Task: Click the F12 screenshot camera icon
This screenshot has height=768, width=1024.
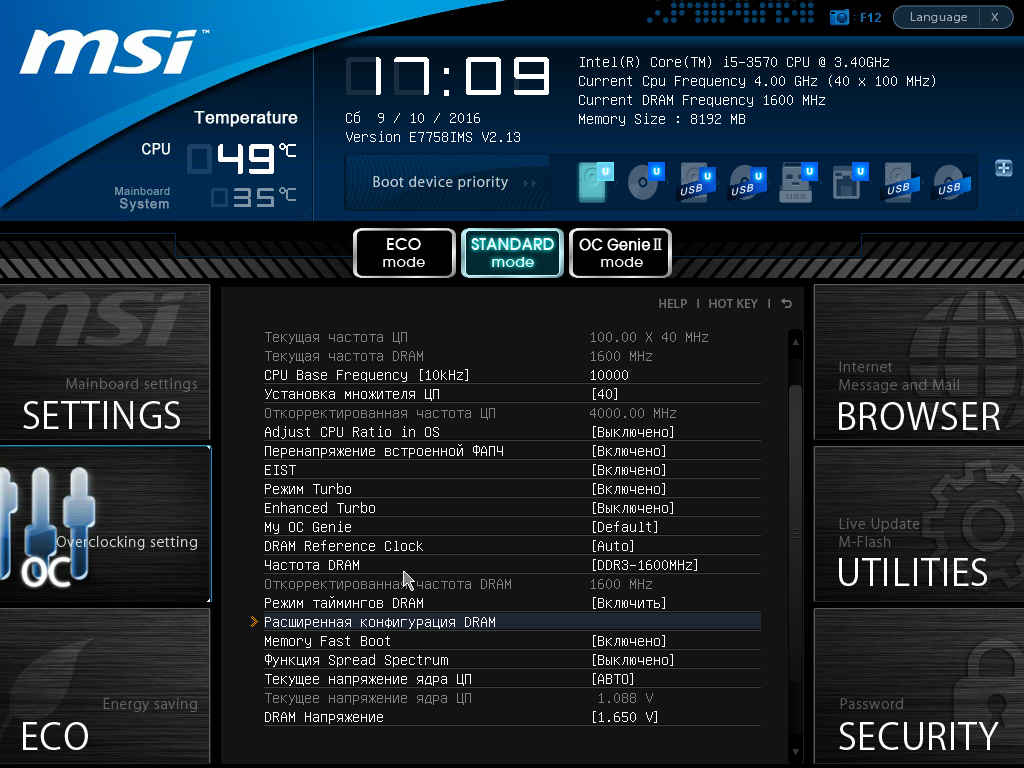Action: click(x=839, y=17)
